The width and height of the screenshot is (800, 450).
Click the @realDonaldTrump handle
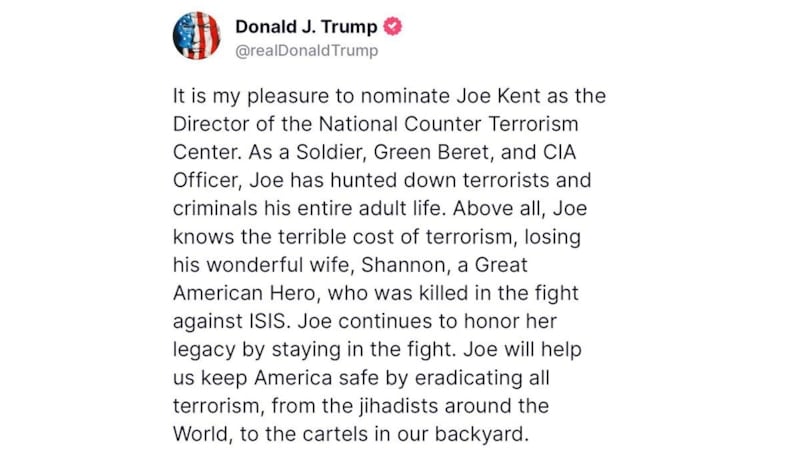[x=306, y=49]
